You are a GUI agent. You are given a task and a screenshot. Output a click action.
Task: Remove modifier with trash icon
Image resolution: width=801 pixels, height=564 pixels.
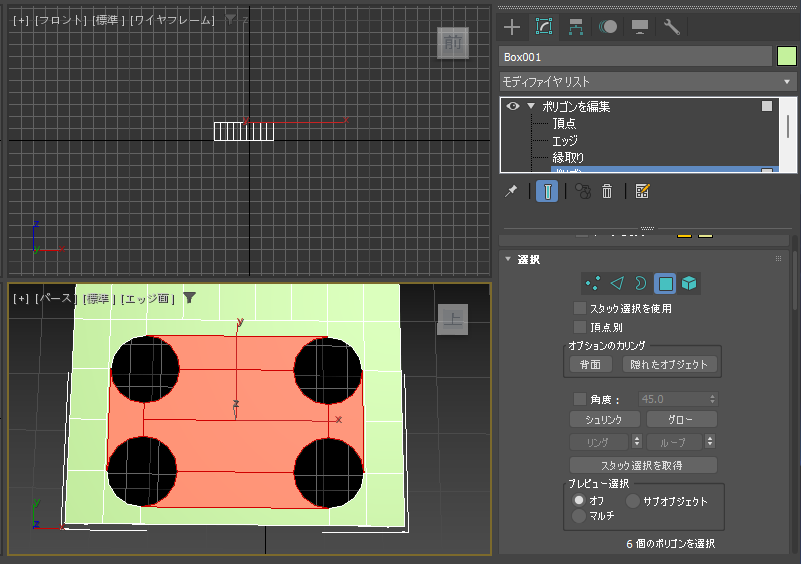[607, 192]
